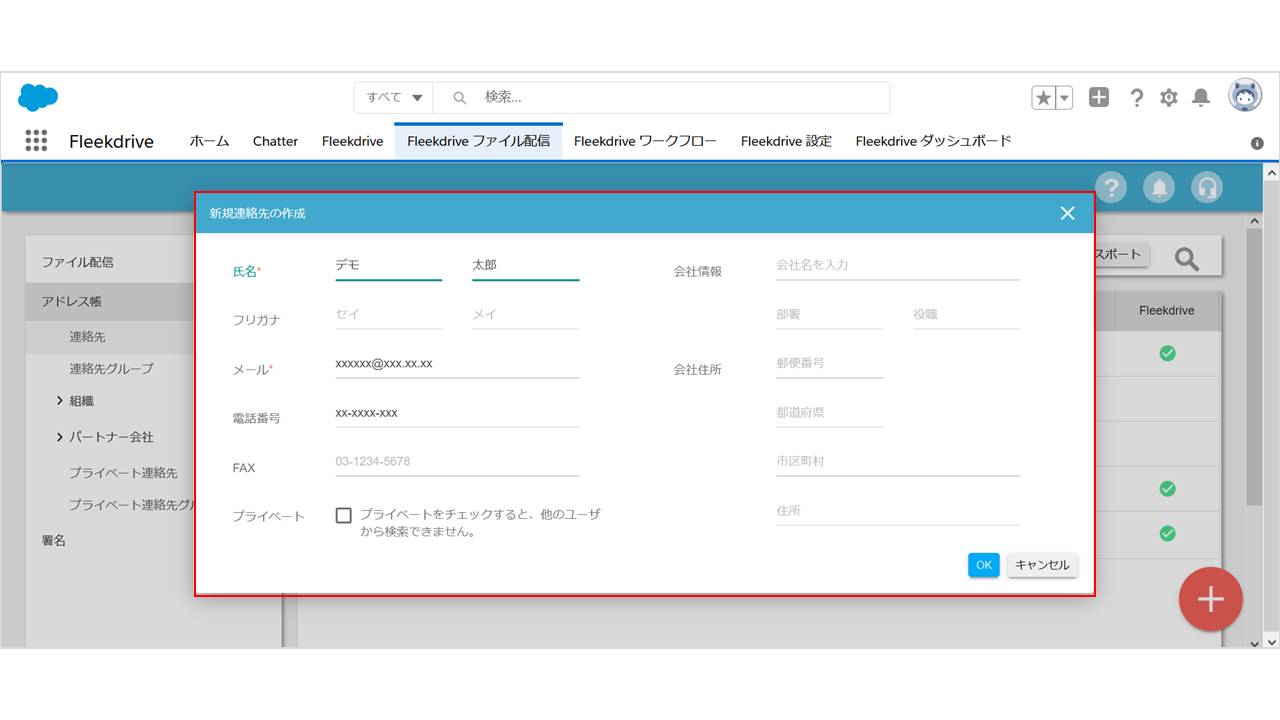Open the すべて search scope dropdown
1280x720 pixels.
click(394, 98)
